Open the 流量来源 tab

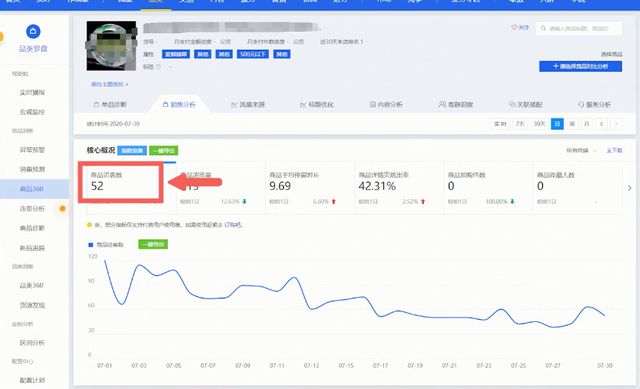[248, 104]
